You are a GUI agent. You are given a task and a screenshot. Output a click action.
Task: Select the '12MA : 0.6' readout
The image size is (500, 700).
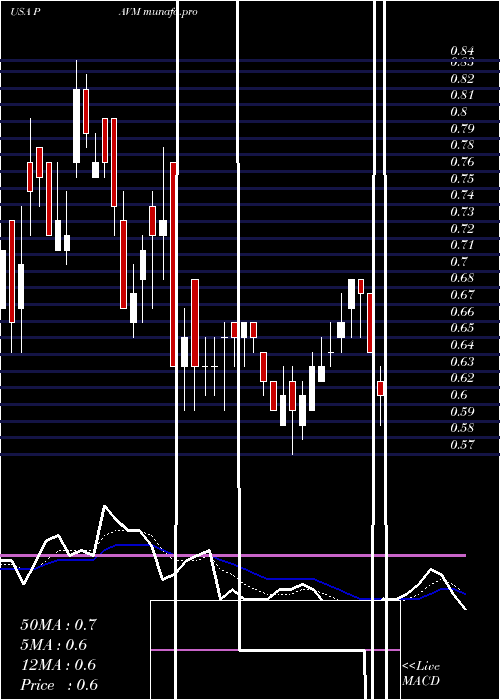coord(58,664)
